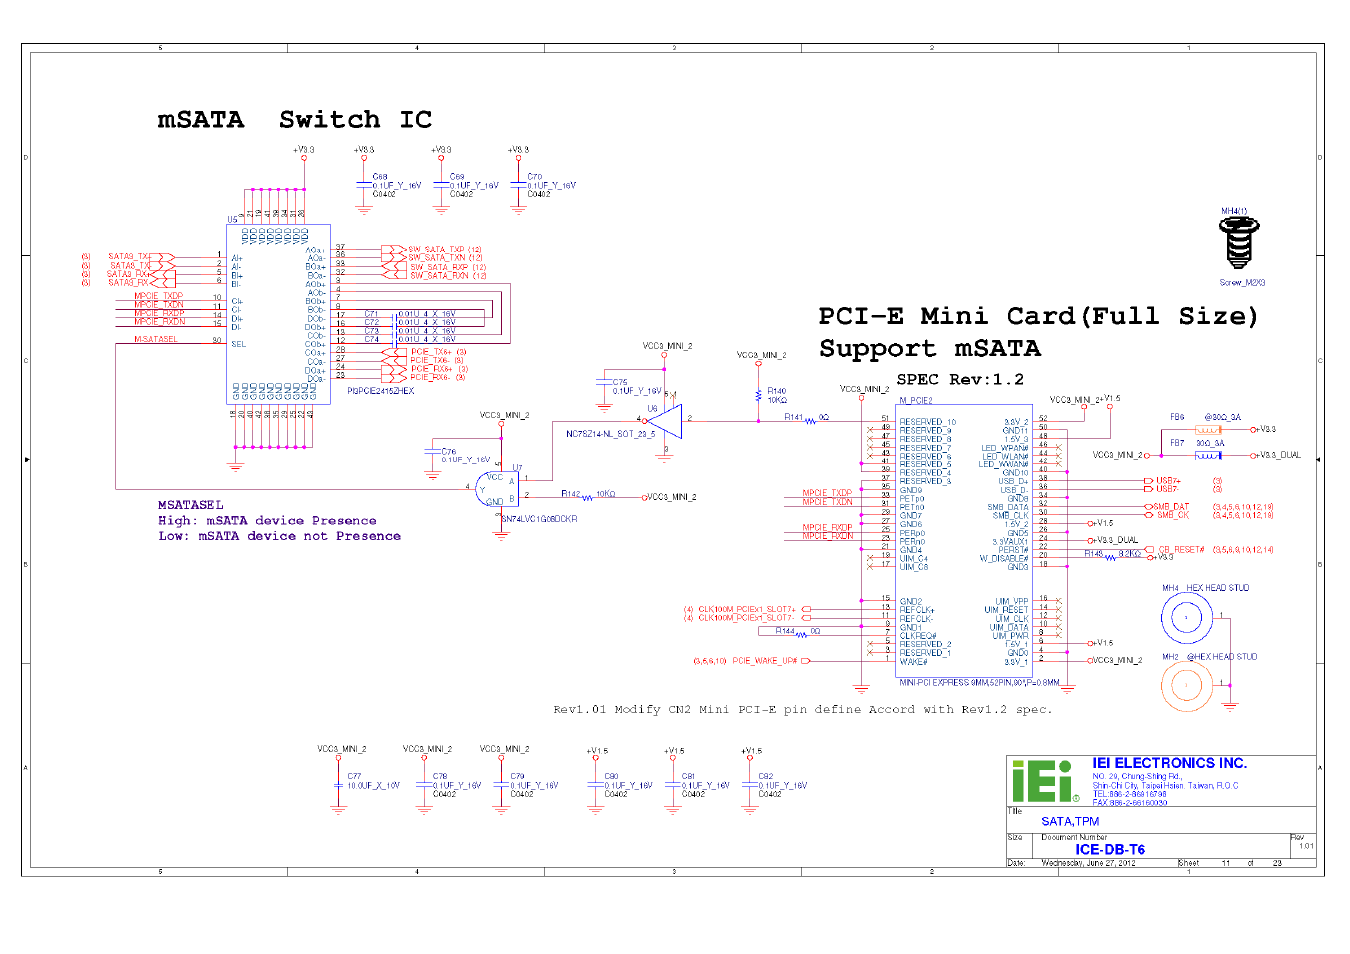Click the blue MH4 hex head stud circle
The image size is (1350, 954).
(1186, 618)
